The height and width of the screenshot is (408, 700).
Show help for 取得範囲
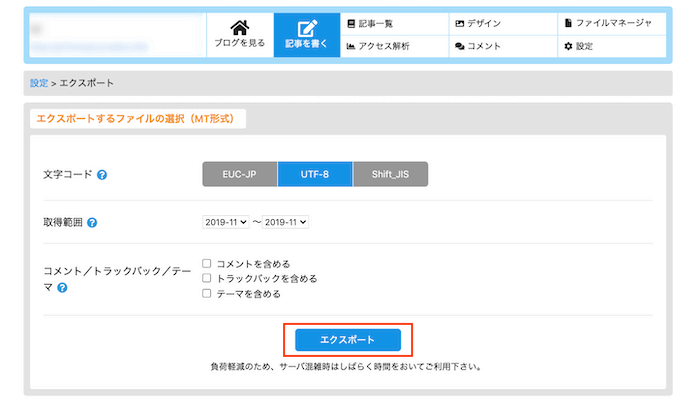92,223
